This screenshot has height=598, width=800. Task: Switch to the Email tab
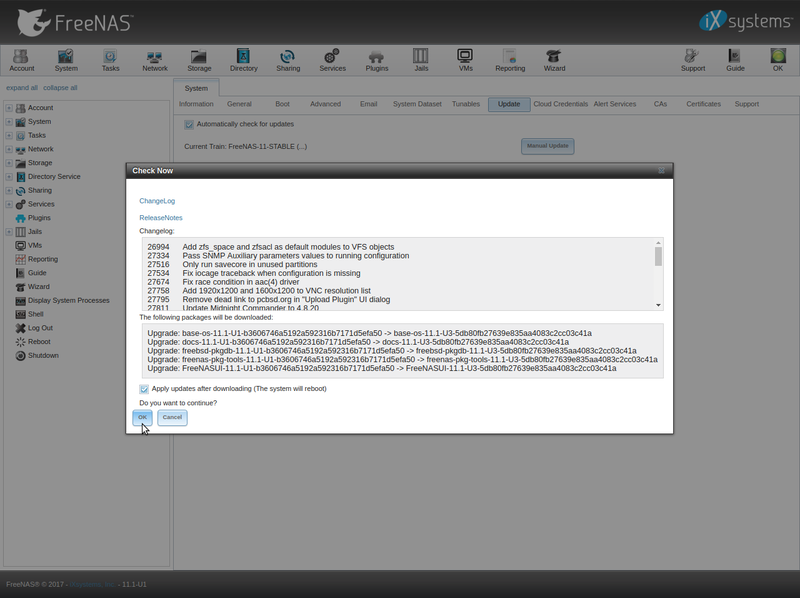coord(368,104)
